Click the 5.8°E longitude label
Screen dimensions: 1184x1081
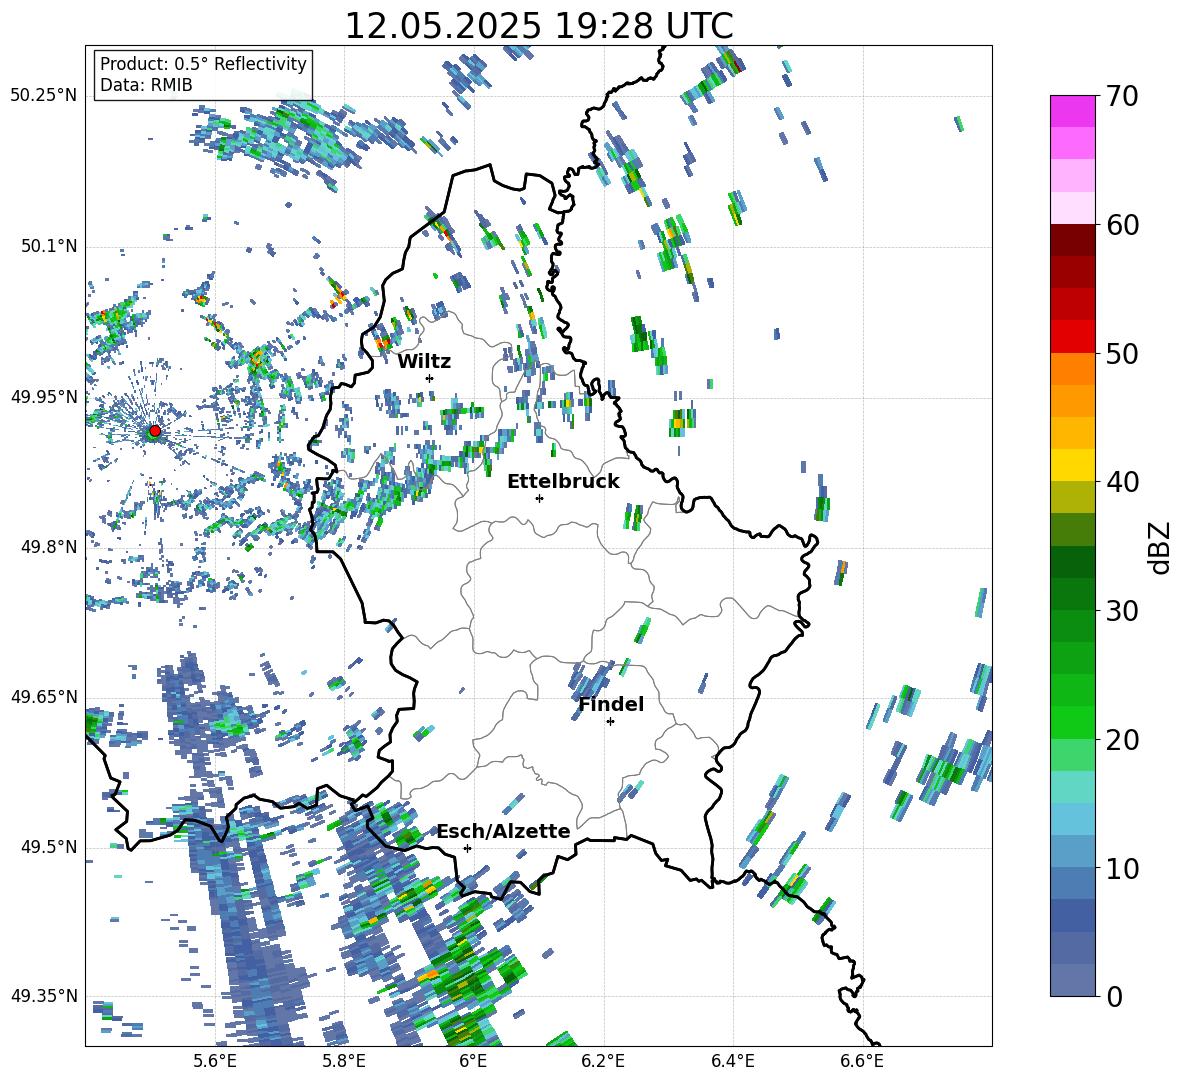tap(344, 1062)
